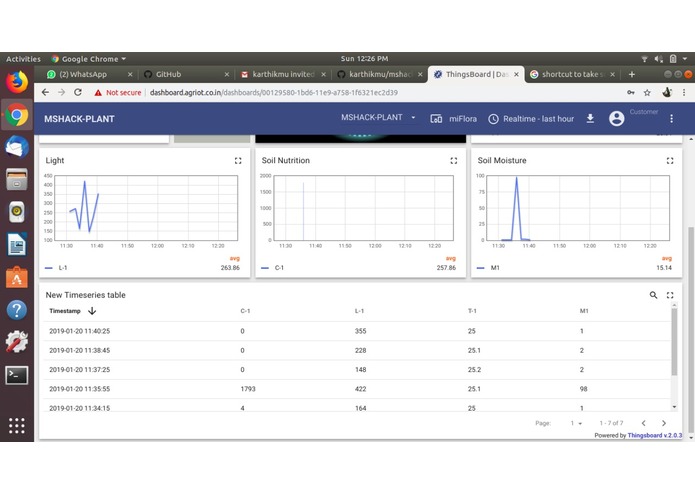
Task: Open saved passwords key icon
Action: pyautogui.click(x=630, y=93)
